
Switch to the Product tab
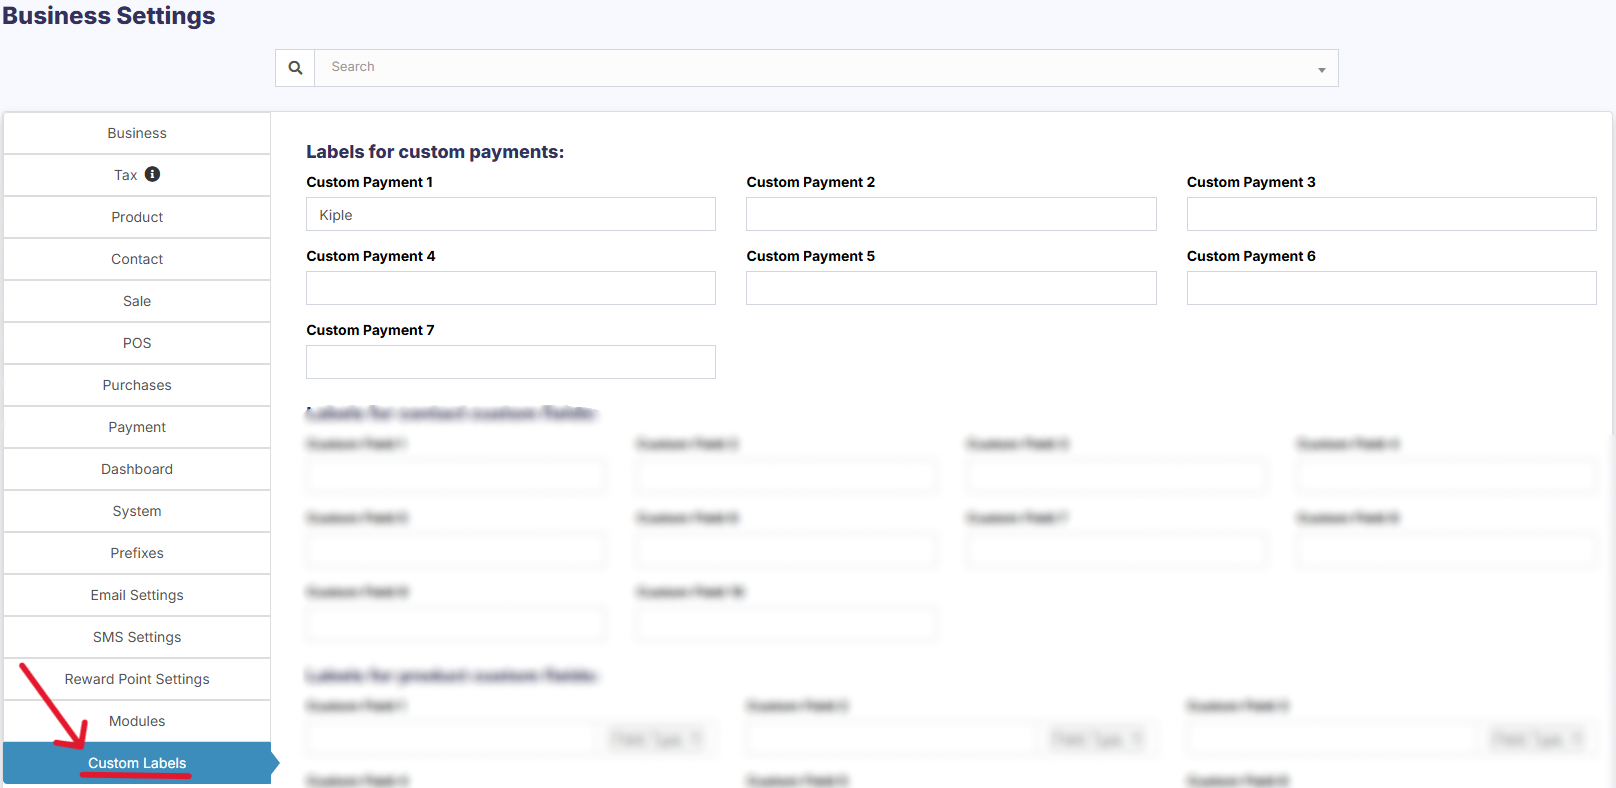coord(137,217)
